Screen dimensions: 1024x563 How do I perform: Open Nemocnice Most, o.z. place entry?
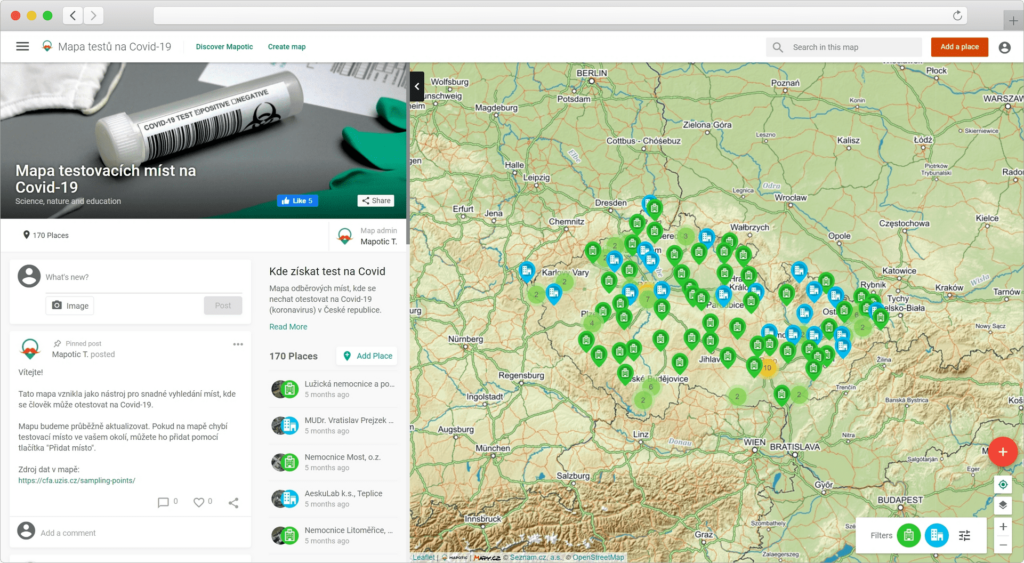pos(334,462)
